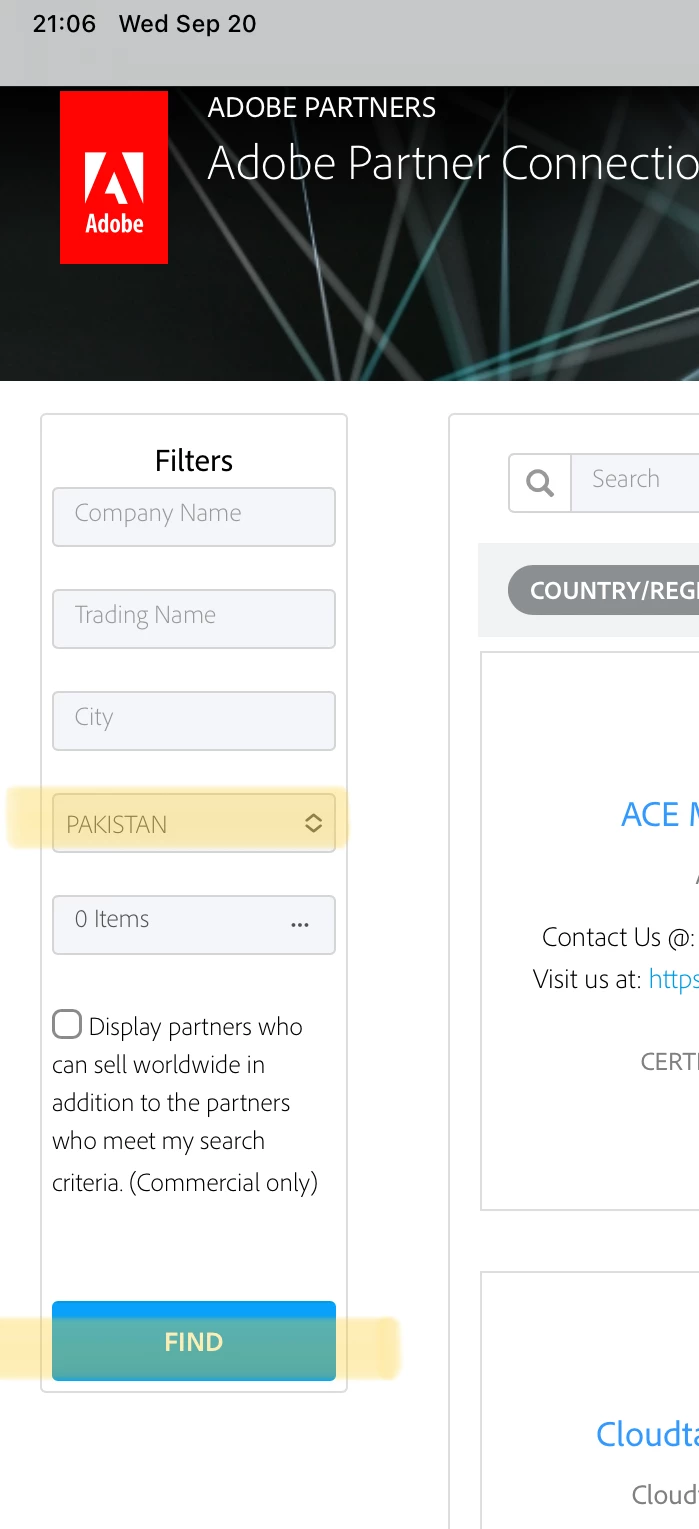Focus the City filter field
This screenshot has height=1529, width=699.
tap(194, 721)
